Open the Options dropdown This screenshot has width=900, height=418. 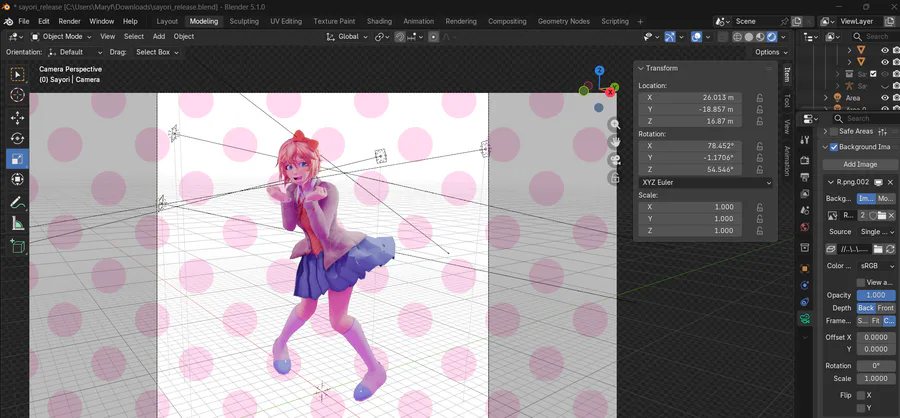click(x=771, y=52)
